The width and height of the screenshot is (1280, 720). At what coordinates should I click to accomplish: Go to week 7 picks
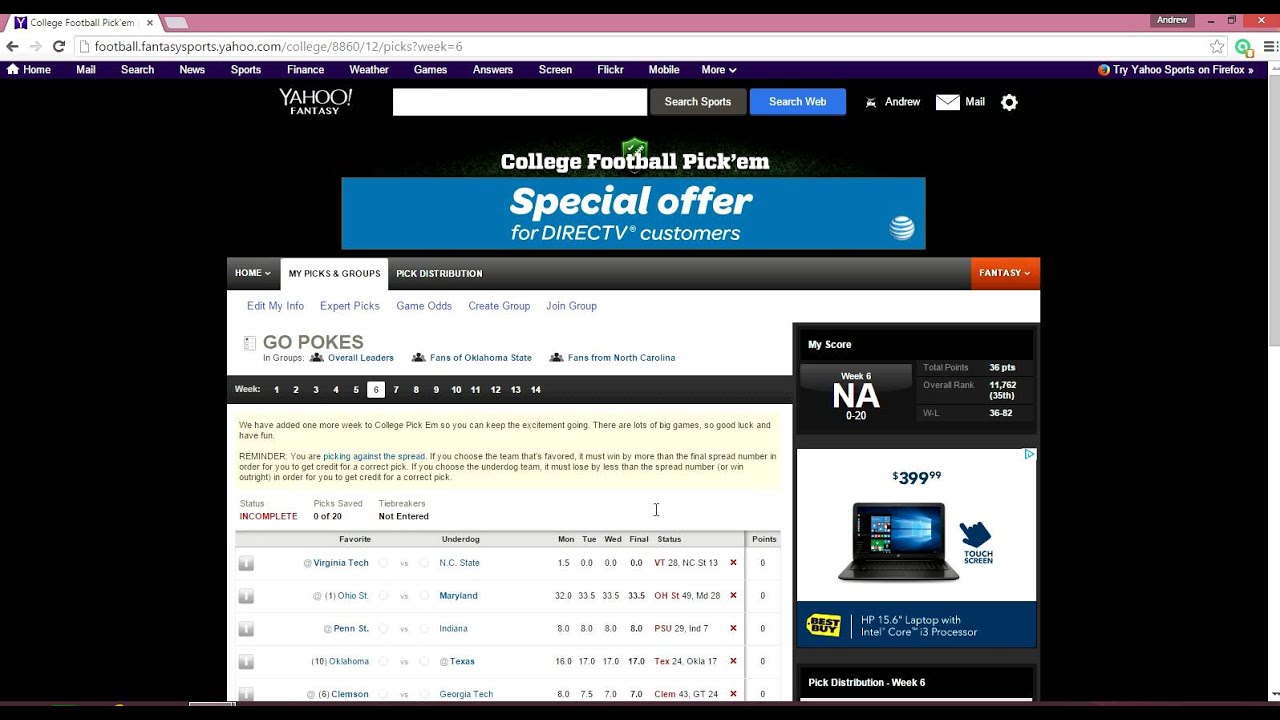click(396, 390)
